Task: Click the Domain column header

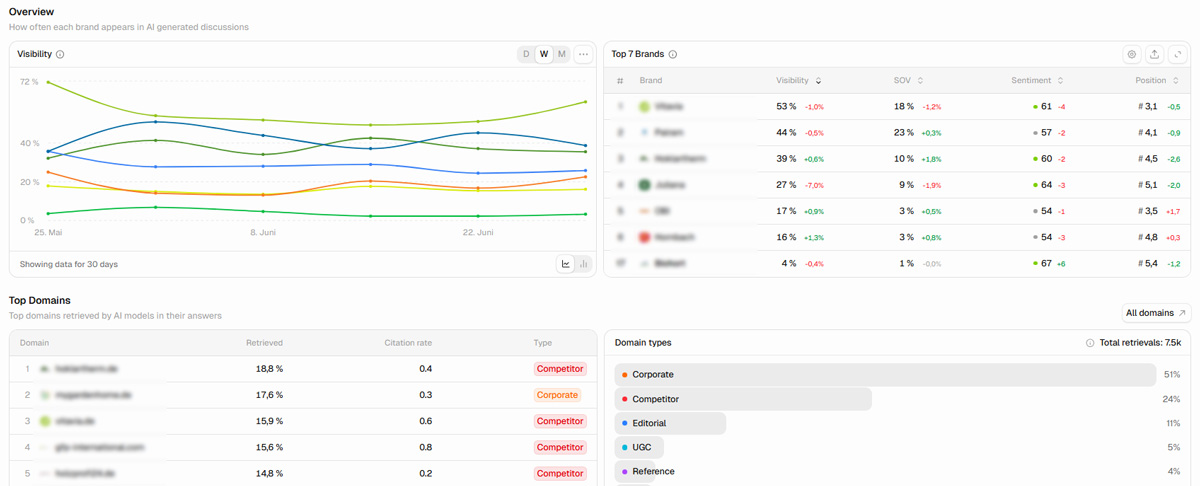Action: click(x=34, y=343)
